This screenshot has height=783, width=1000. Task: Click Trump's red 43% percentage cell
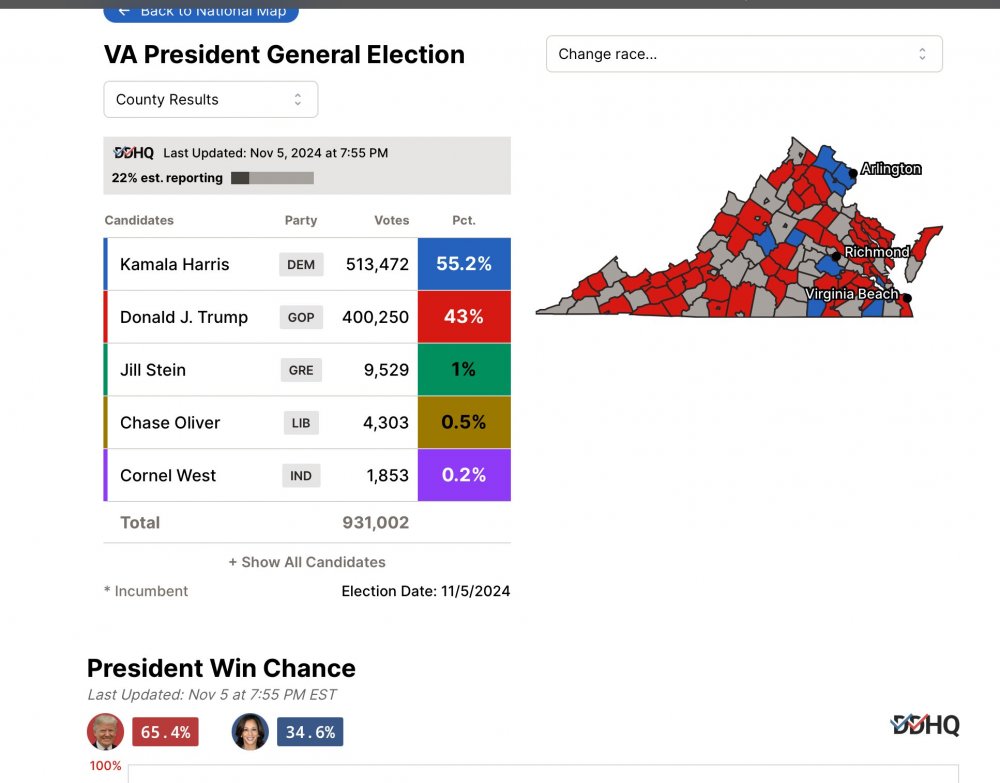click(464, 317)
